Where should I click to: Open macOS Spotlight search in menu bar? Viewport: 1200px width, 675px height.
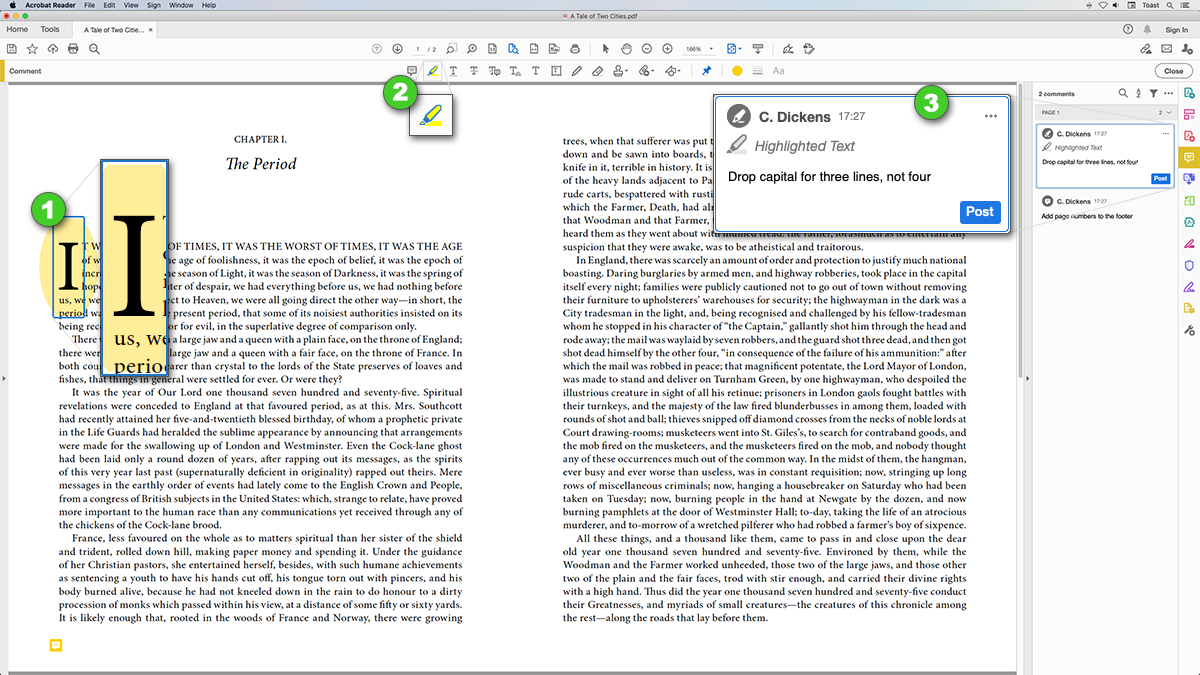[1171, 5]
